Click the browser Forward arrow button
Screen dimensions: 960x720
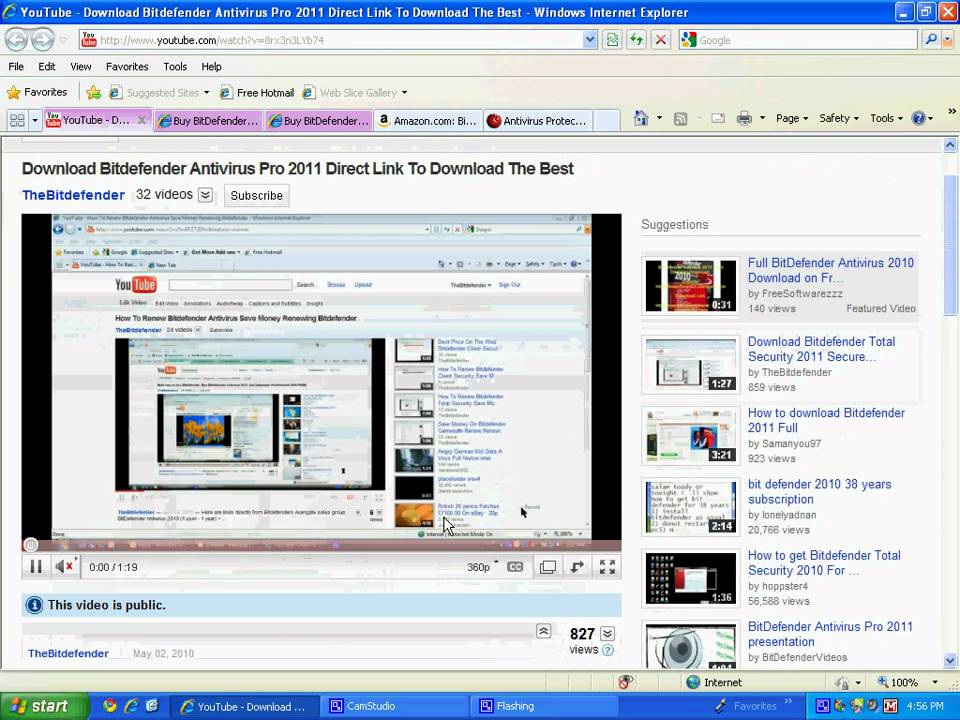pos(42,40)
